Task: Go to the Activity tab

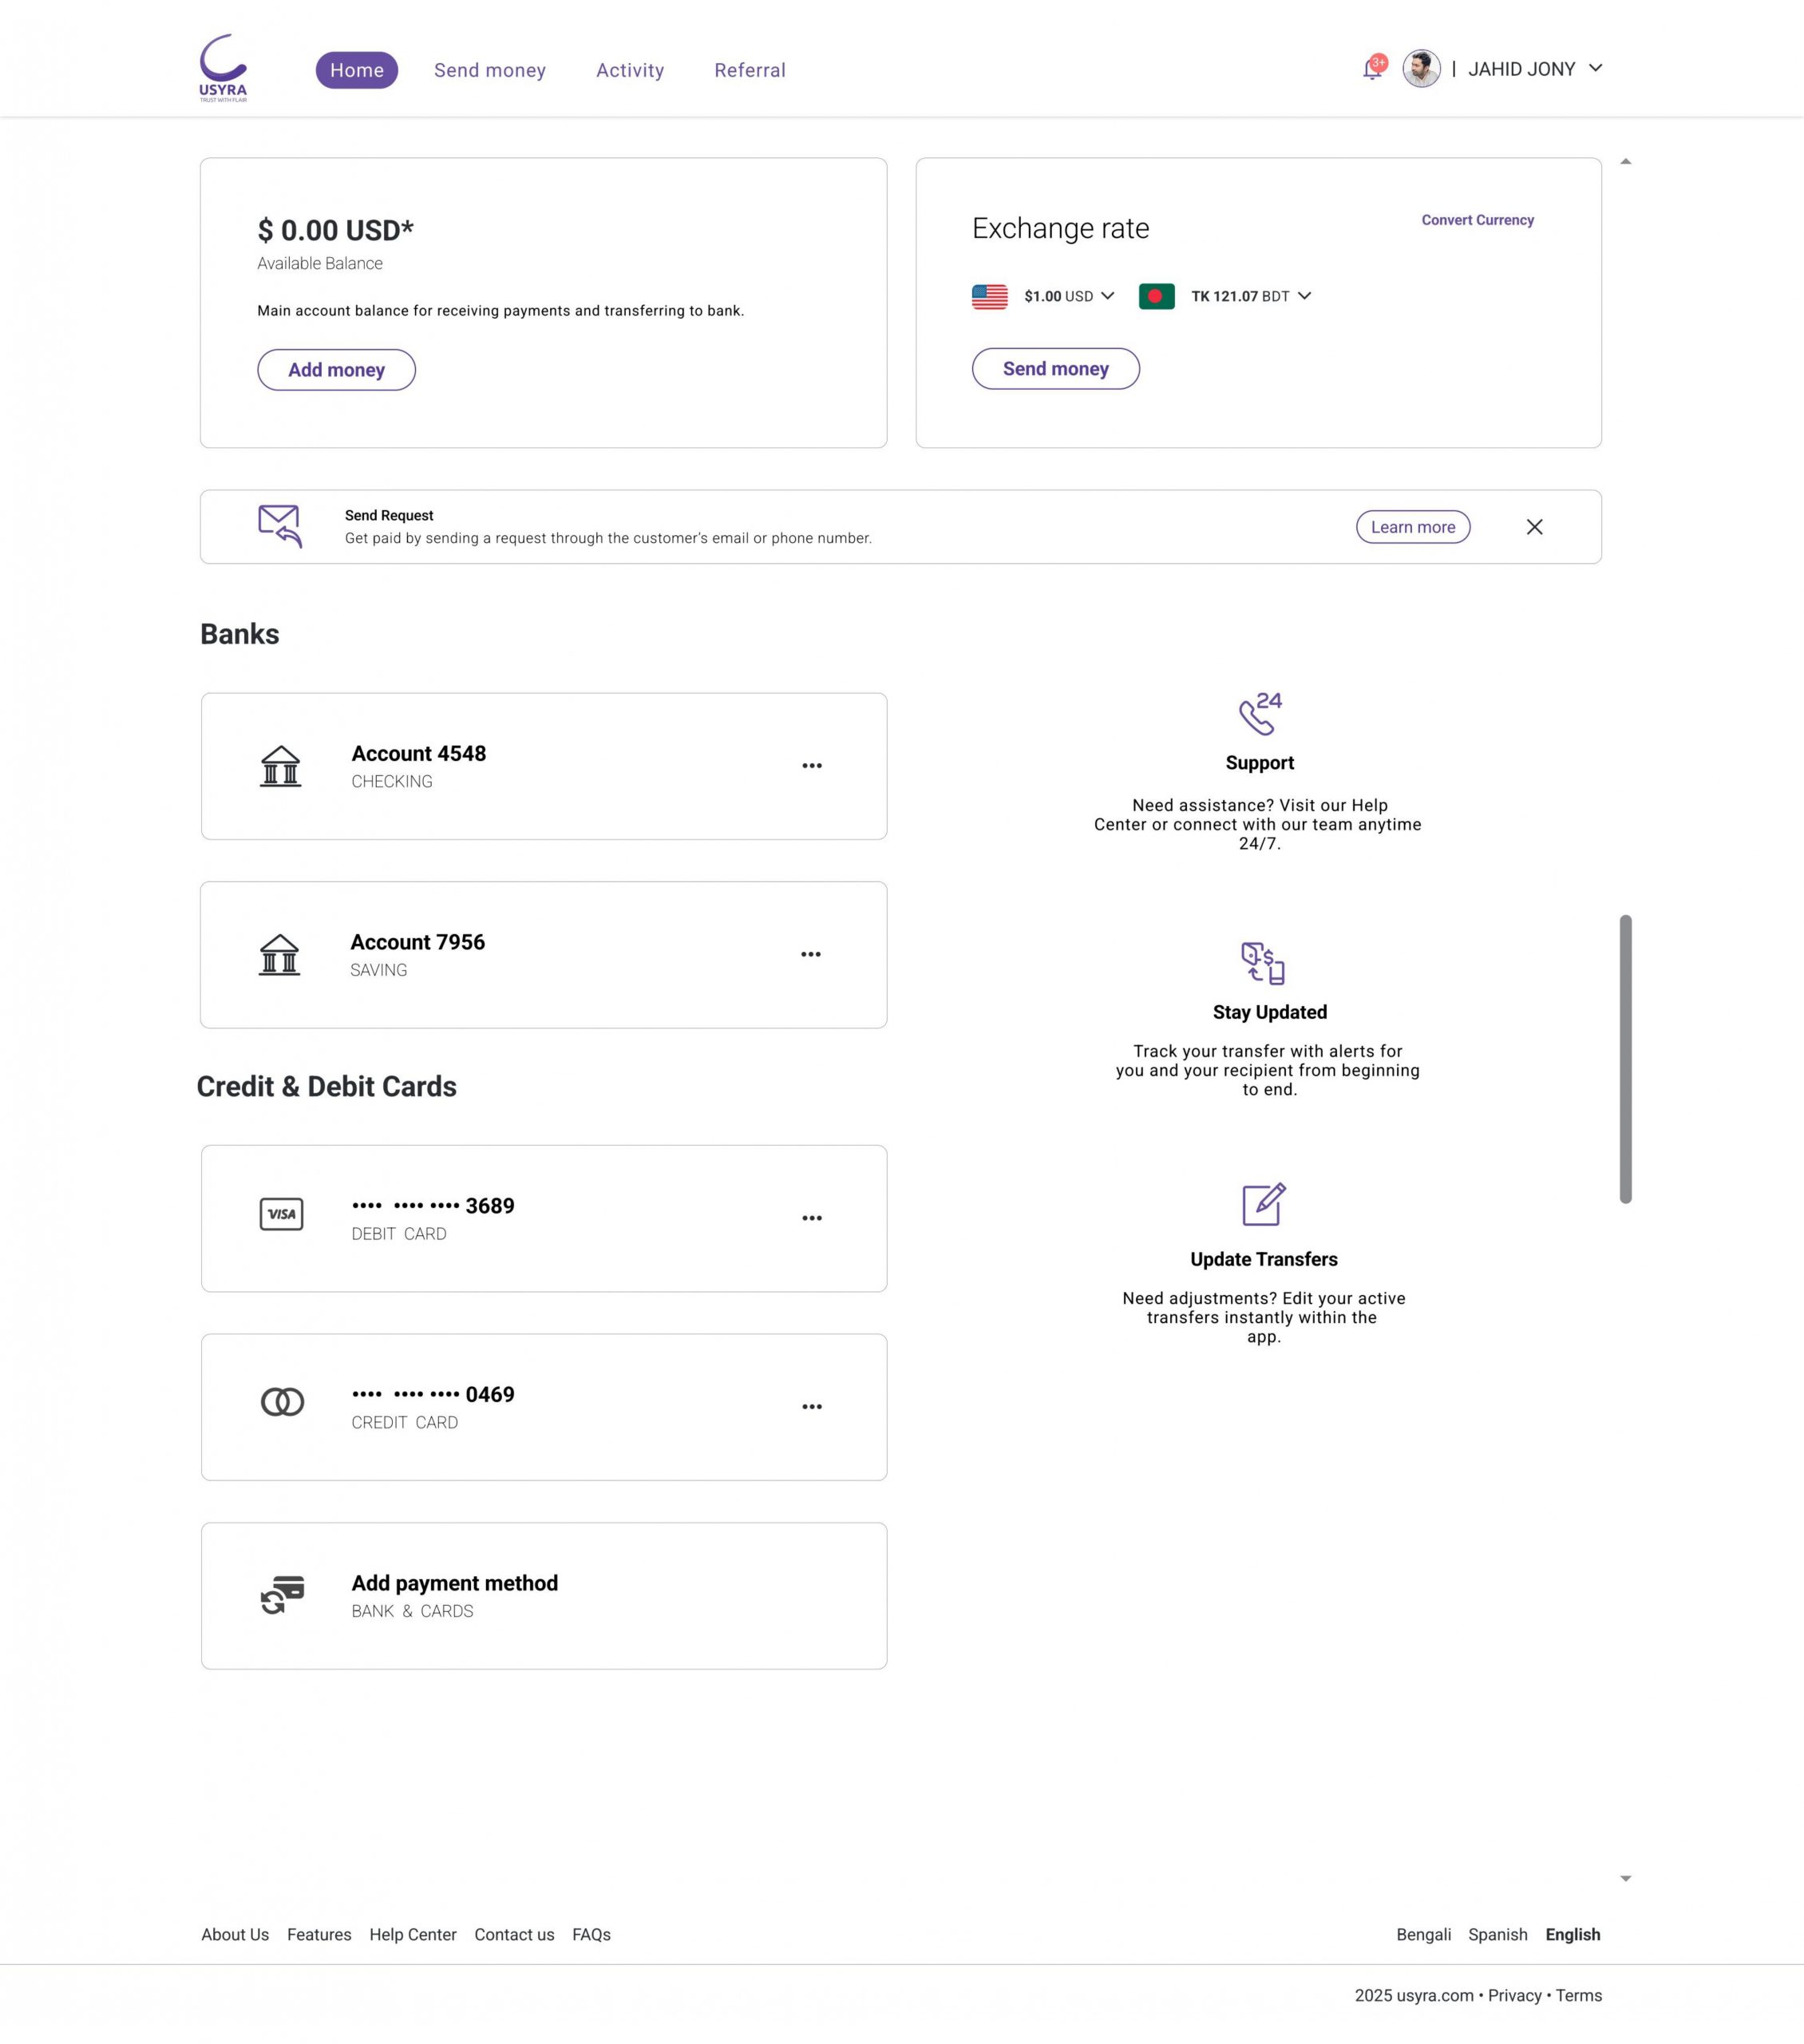Action: pyautogui.click(x=630, y=70)
